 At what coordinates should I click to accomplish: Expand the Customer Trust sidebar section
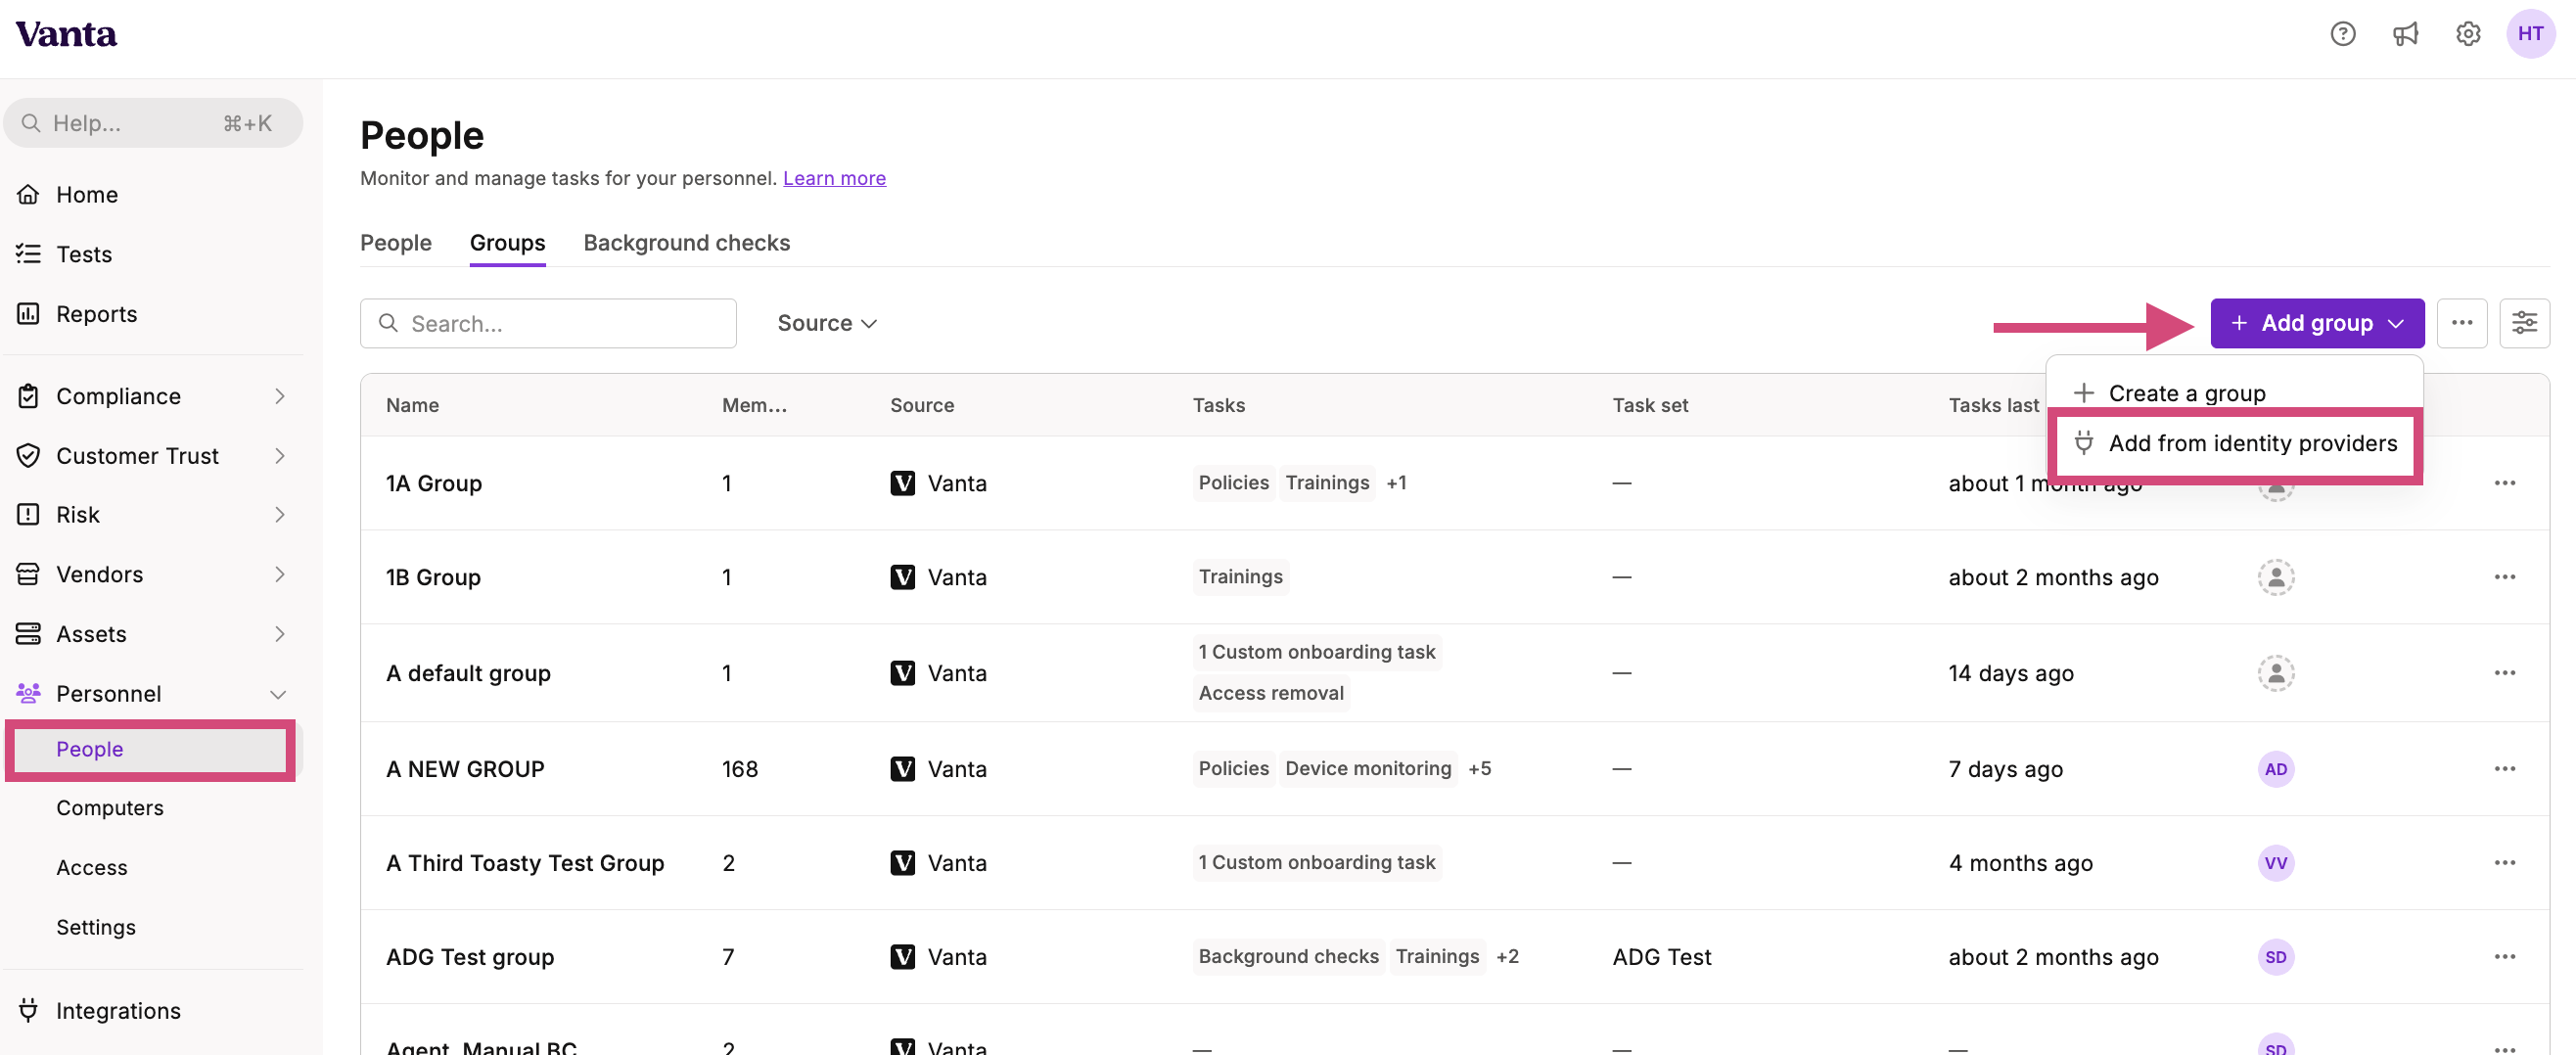(x=152, y=456)
